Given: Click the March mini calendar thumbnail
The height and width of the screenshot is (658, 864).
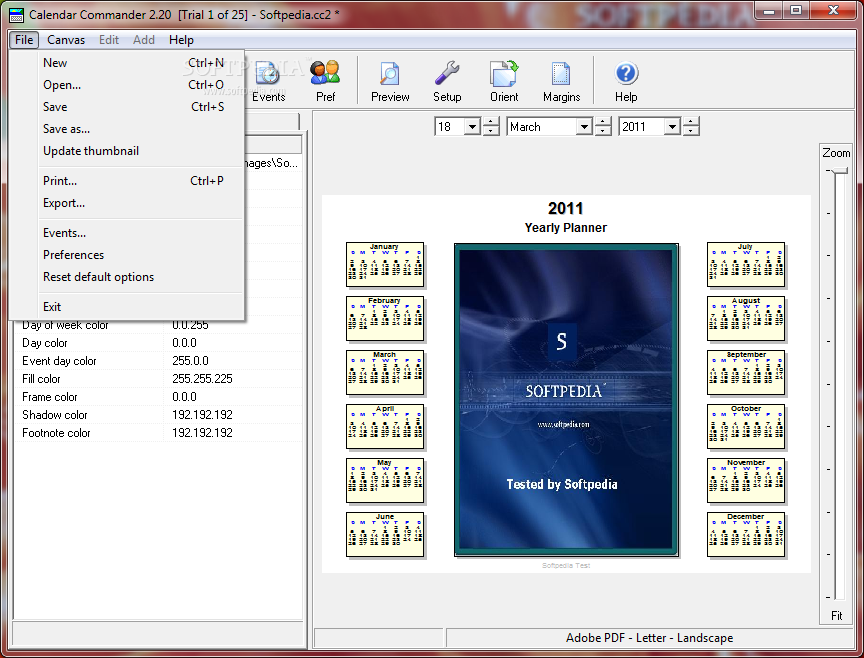Looking at the screenshot, I should (385, 373).
